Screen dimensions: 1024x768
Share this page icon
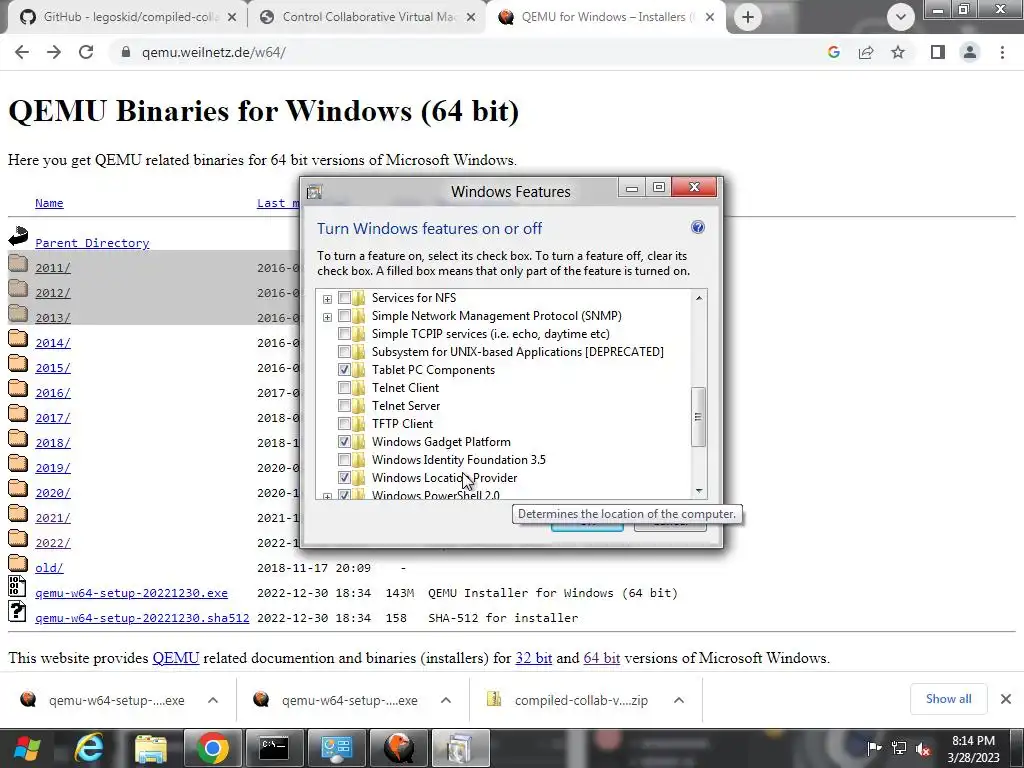pyautogui.click(x=866, y=52)
